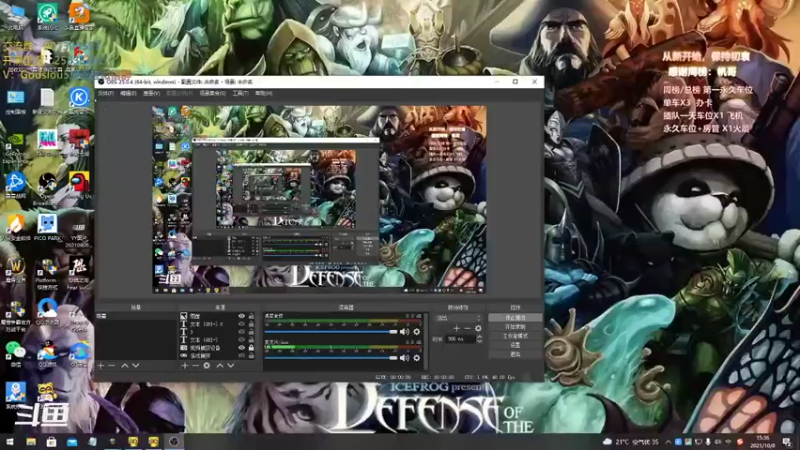Toggle visibility of 显示器捕获 source
The image size is (800, 450).
(241, 356)
